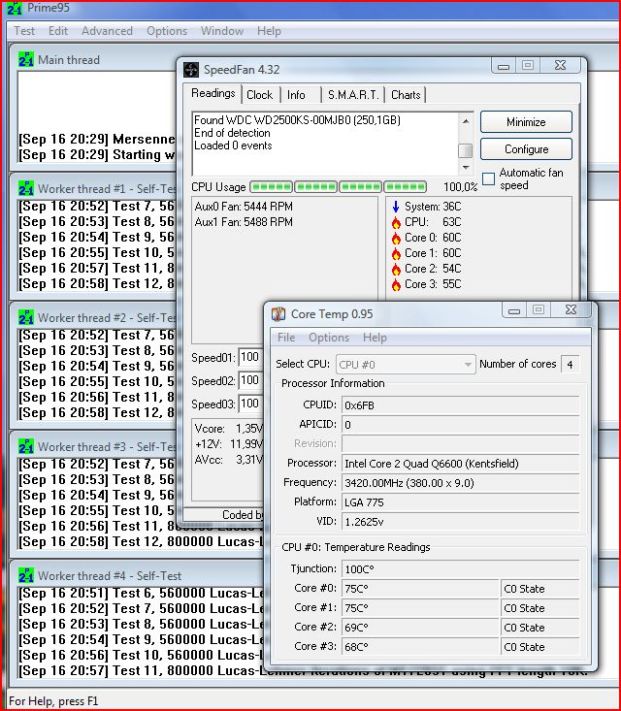Click the APICID field showing 0
621x711 pixels.
(x=461, y=425)
